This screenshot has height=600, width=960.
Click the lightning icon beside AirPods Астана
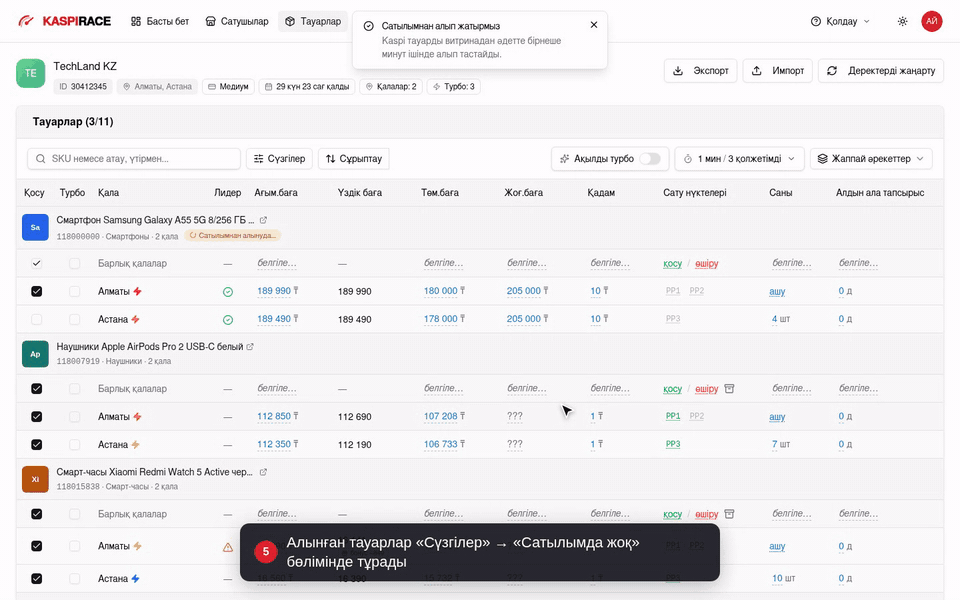(x=135, y=444)
